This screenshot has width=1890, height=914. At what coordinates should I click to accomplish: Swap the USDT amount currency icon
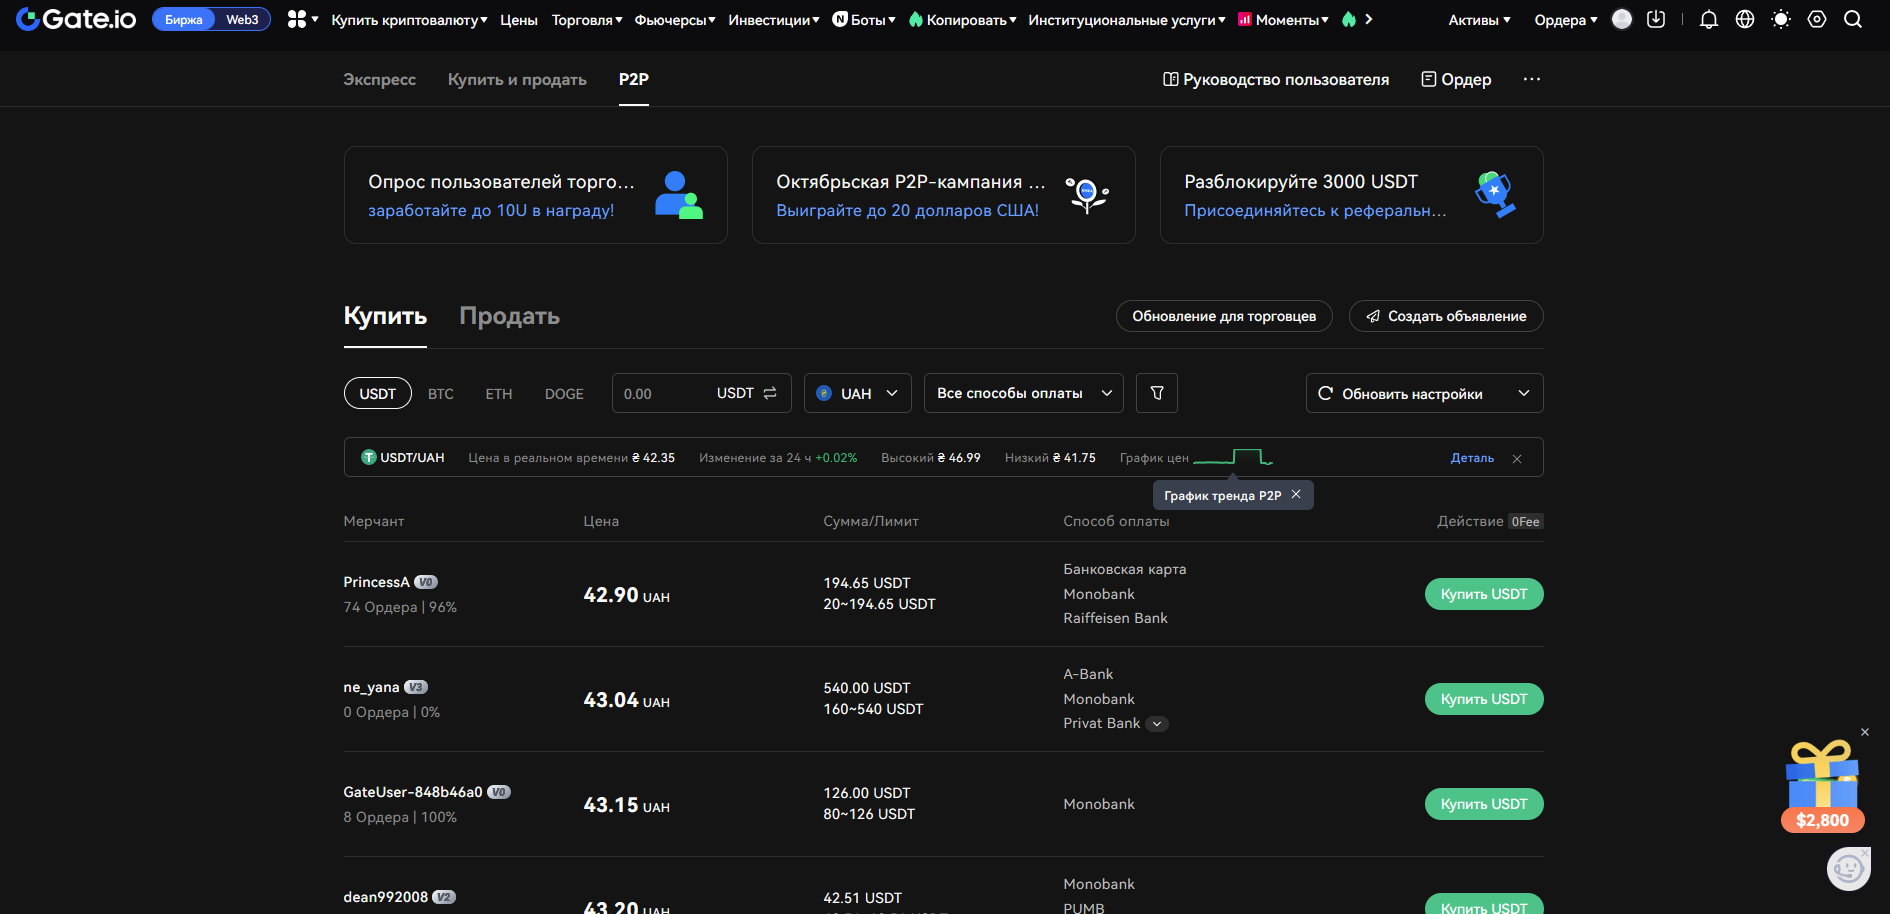pyautogui.click(x=770, y=393)
